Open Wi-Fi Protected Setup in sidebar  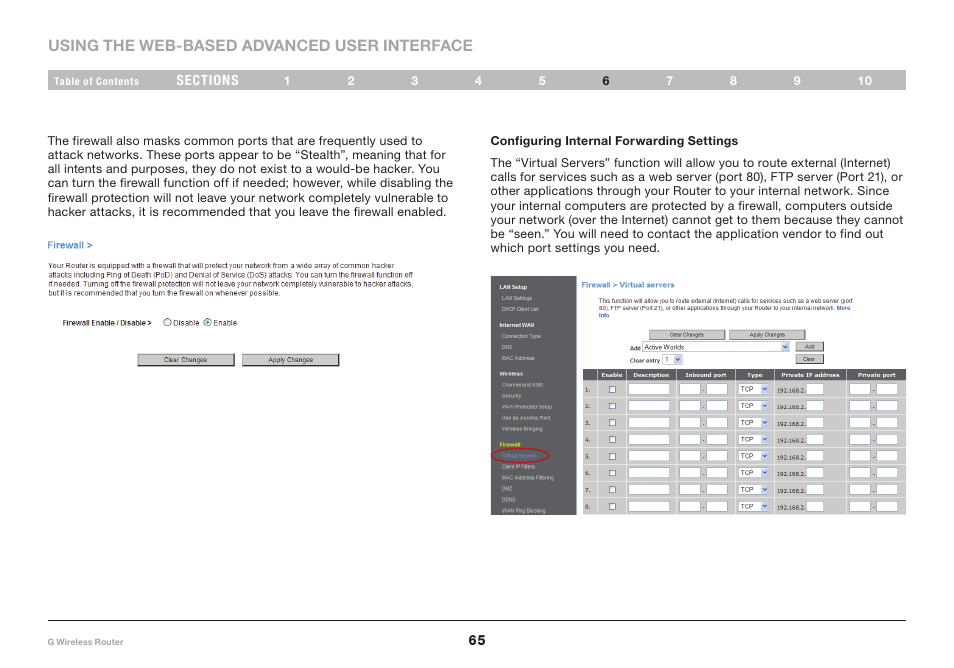coord(526,406)
